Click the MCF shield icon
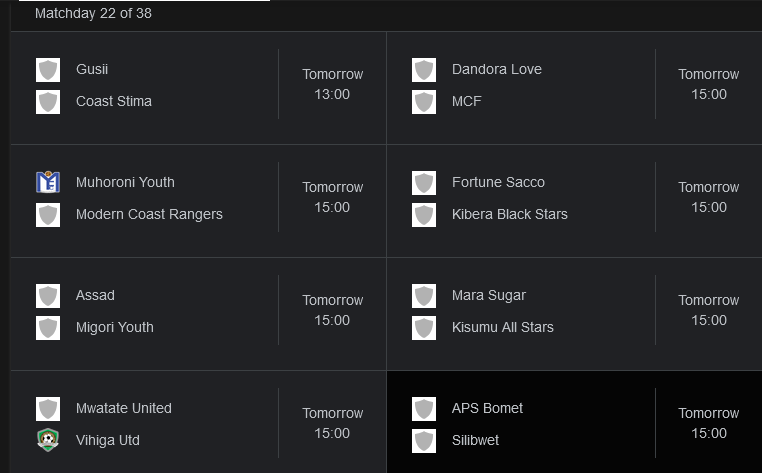762x473 pixels. tap(424, 102)
